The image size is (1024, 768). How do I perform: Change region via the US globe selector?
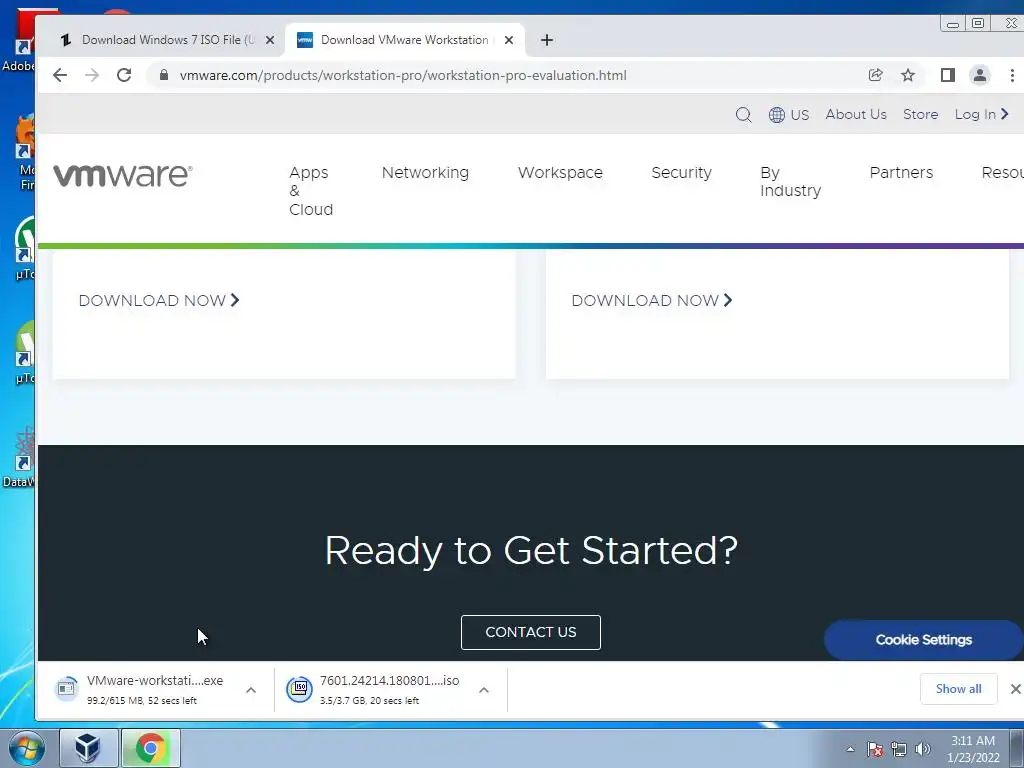pos(789,115)
